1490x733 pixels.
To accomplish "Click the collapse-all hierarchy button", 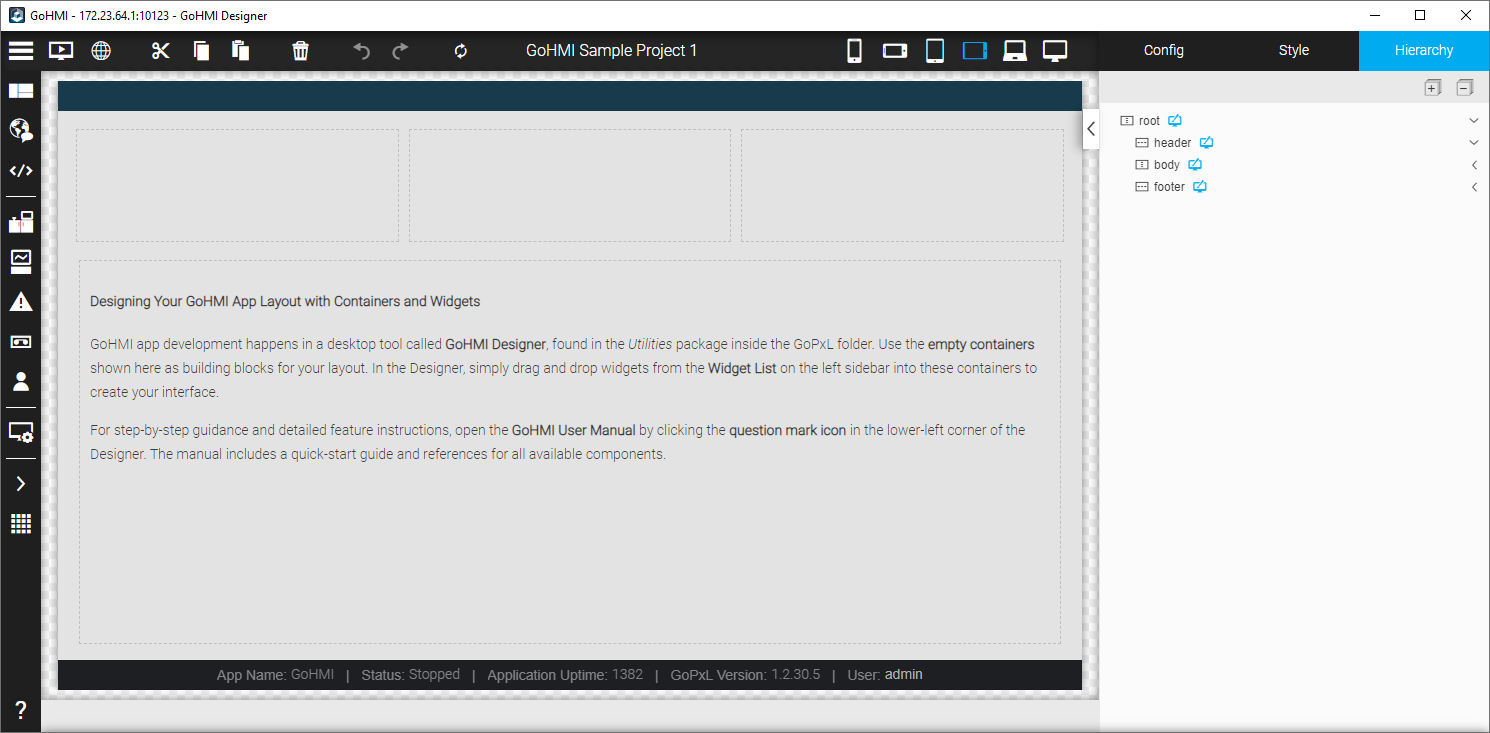I will (x=1464, y=88).
